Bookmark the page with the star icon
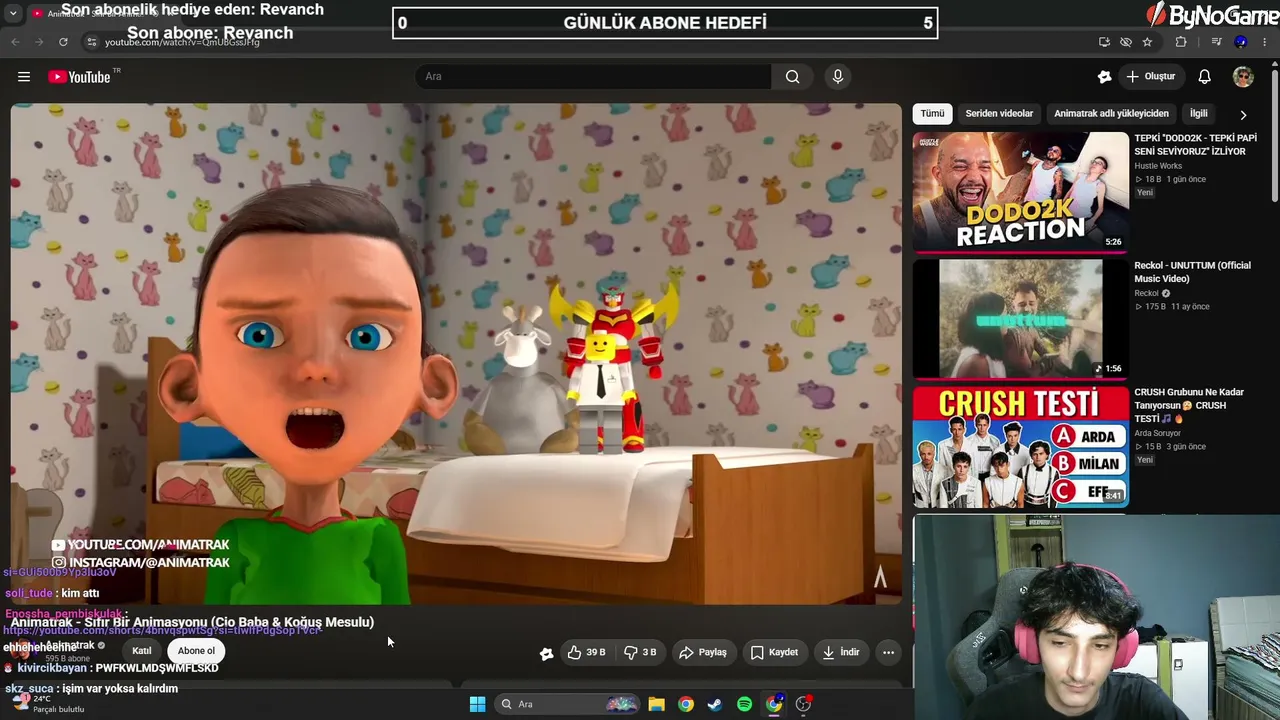The width and height of the screenshot is (1280, 720). [1147, 42]
